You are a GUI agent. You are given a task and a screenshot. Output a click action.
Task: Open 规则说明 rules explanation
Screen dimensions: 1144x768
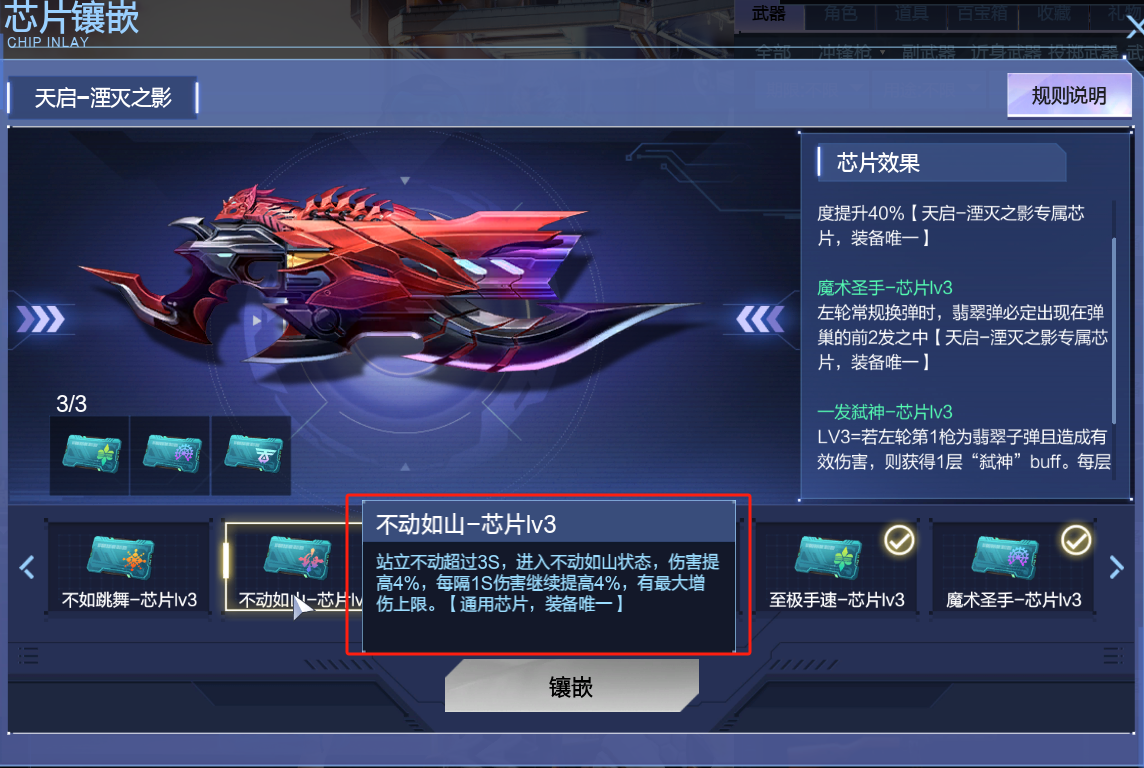[x=1069, y=96]
